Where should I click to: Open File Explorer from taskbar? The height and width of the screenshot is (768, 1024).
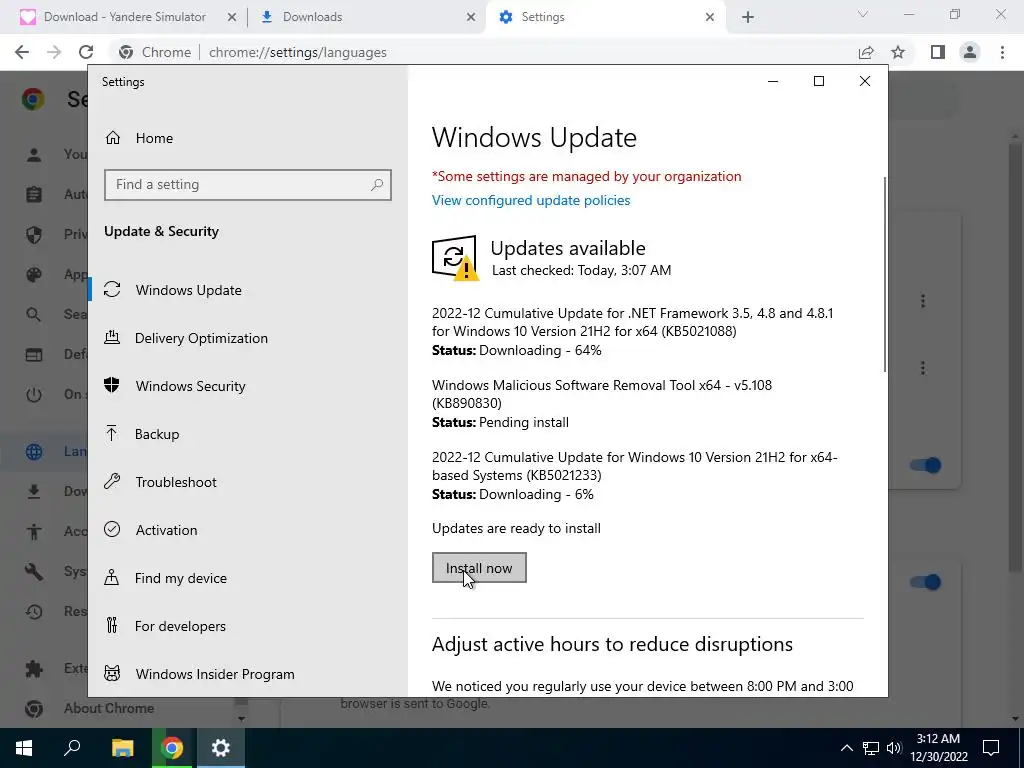click(x=122, y=748)
